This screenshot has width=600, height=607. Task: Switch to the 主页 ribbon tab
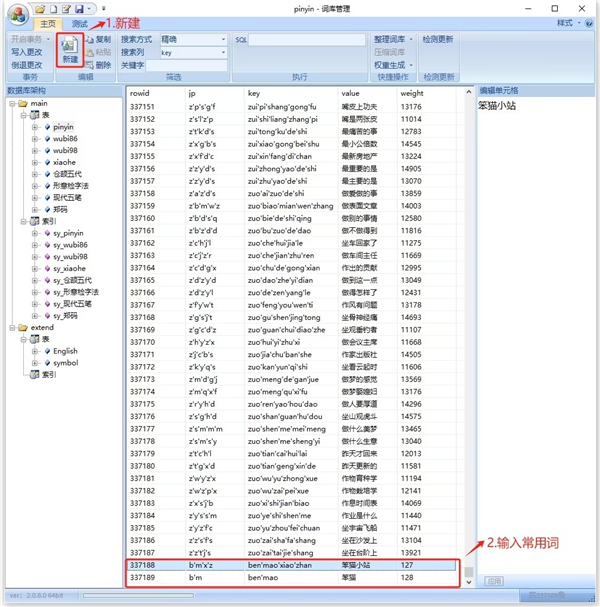coord(46,23)
